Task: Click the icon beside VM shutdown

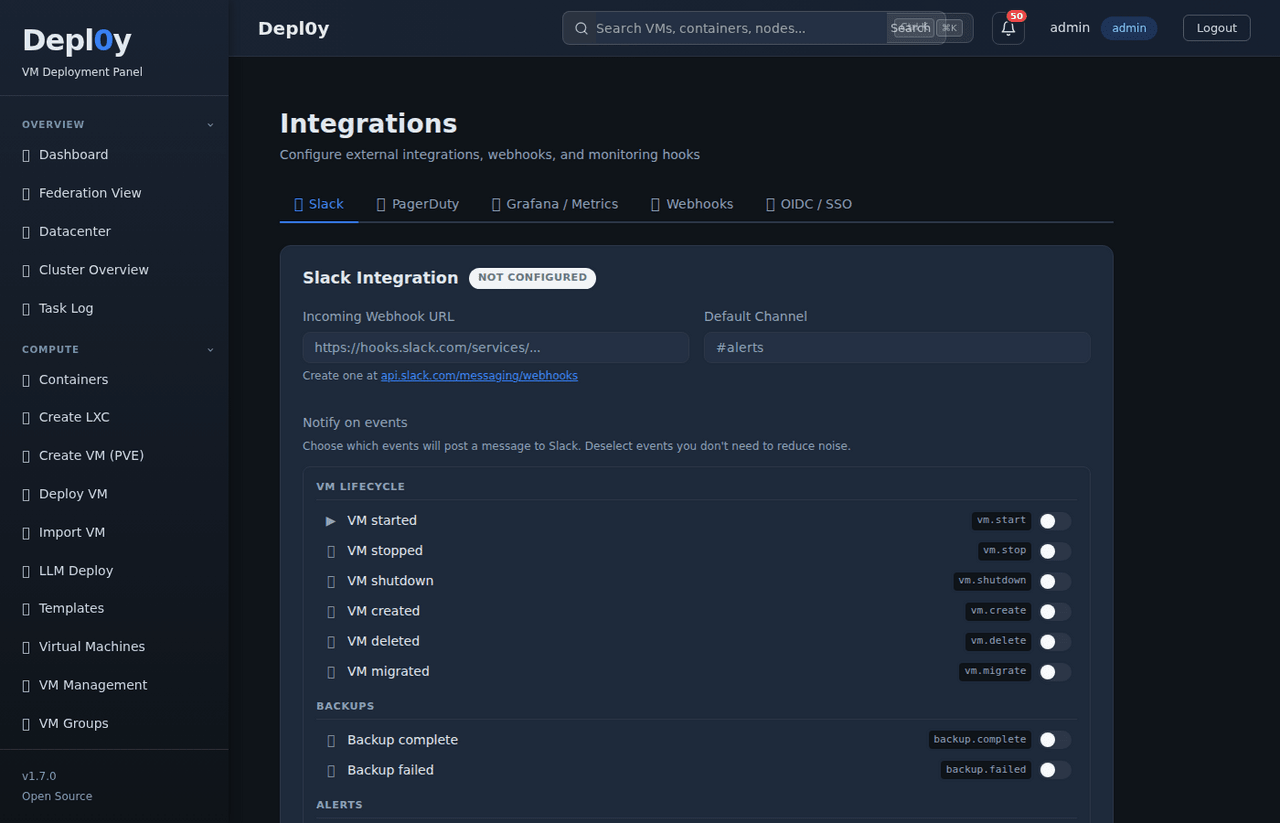Action: coord(331,581)
